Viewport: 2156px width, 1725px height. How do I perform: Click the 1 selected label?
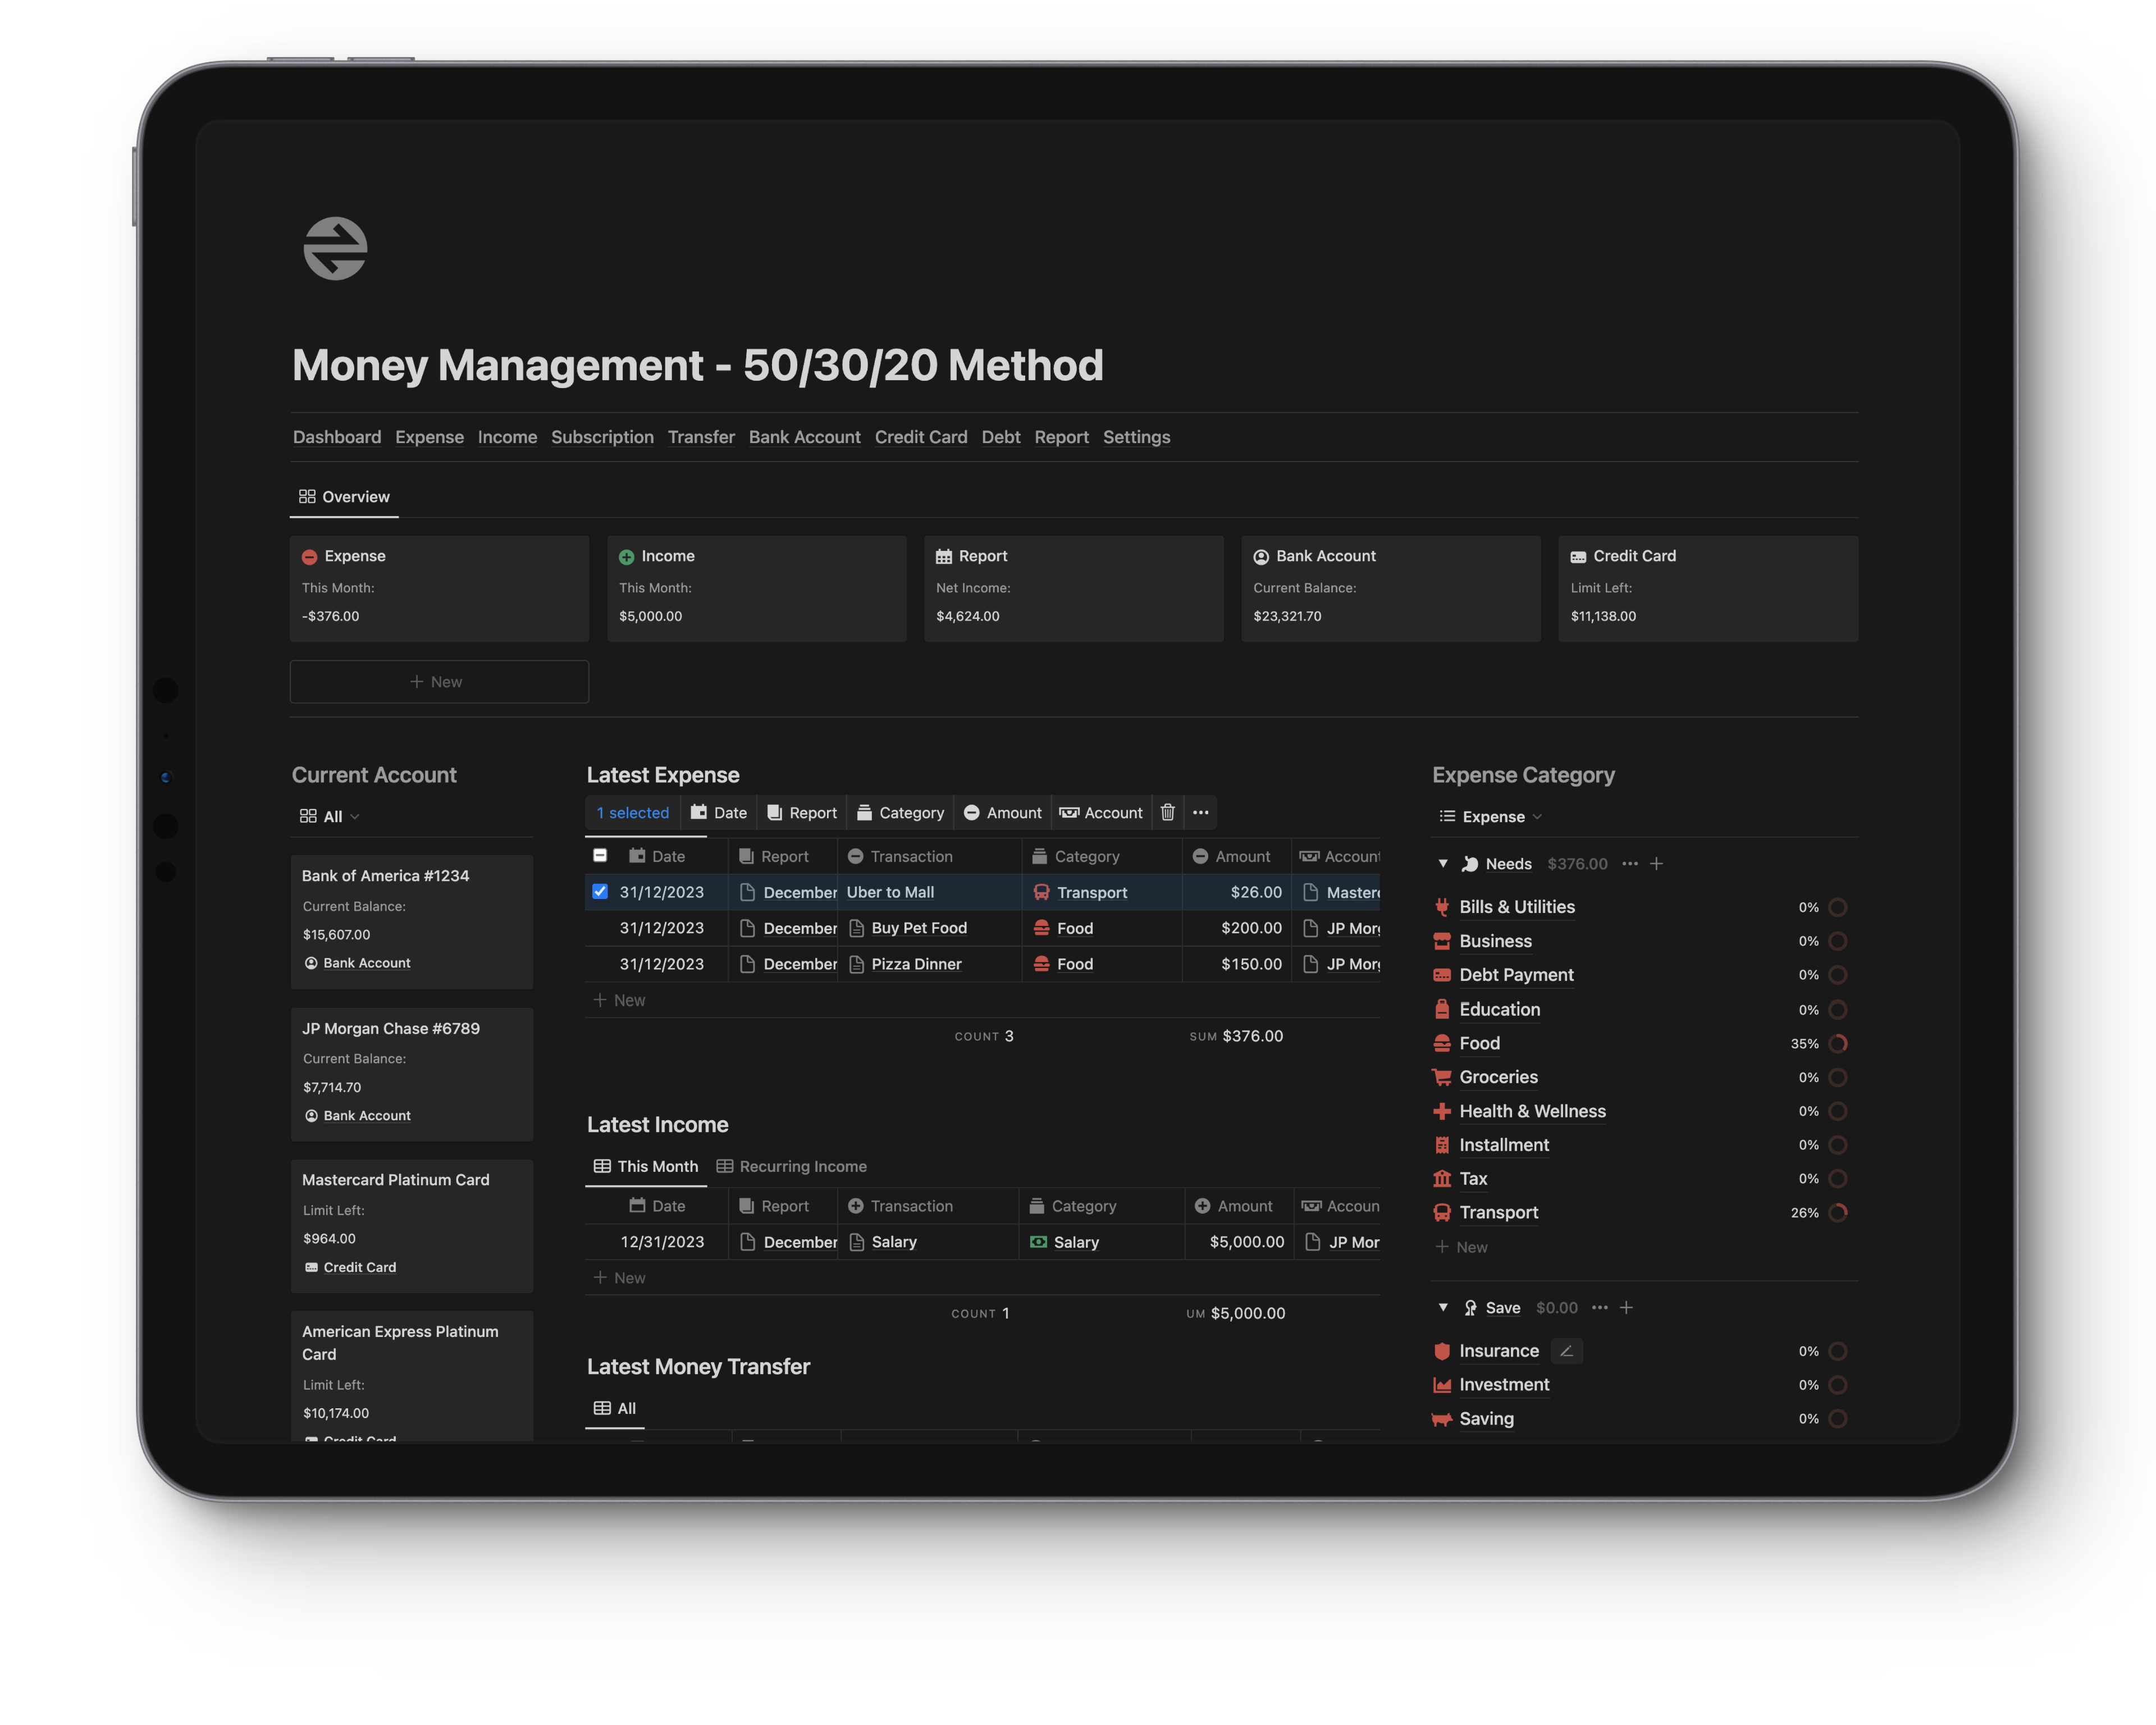coord(633,813)
